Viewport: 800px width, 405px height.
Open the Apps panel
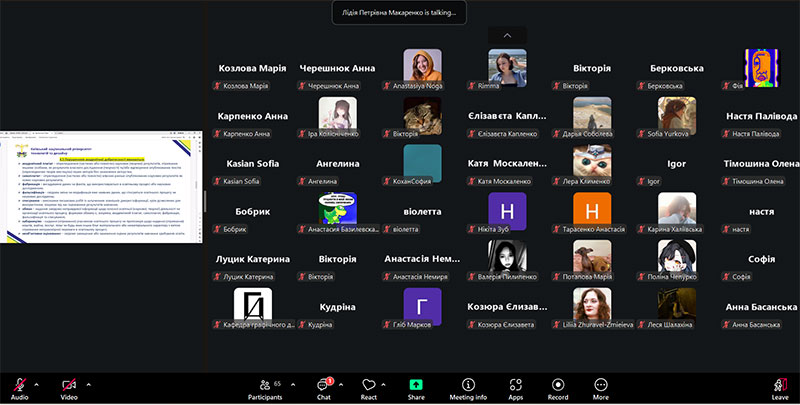(515, 388)
